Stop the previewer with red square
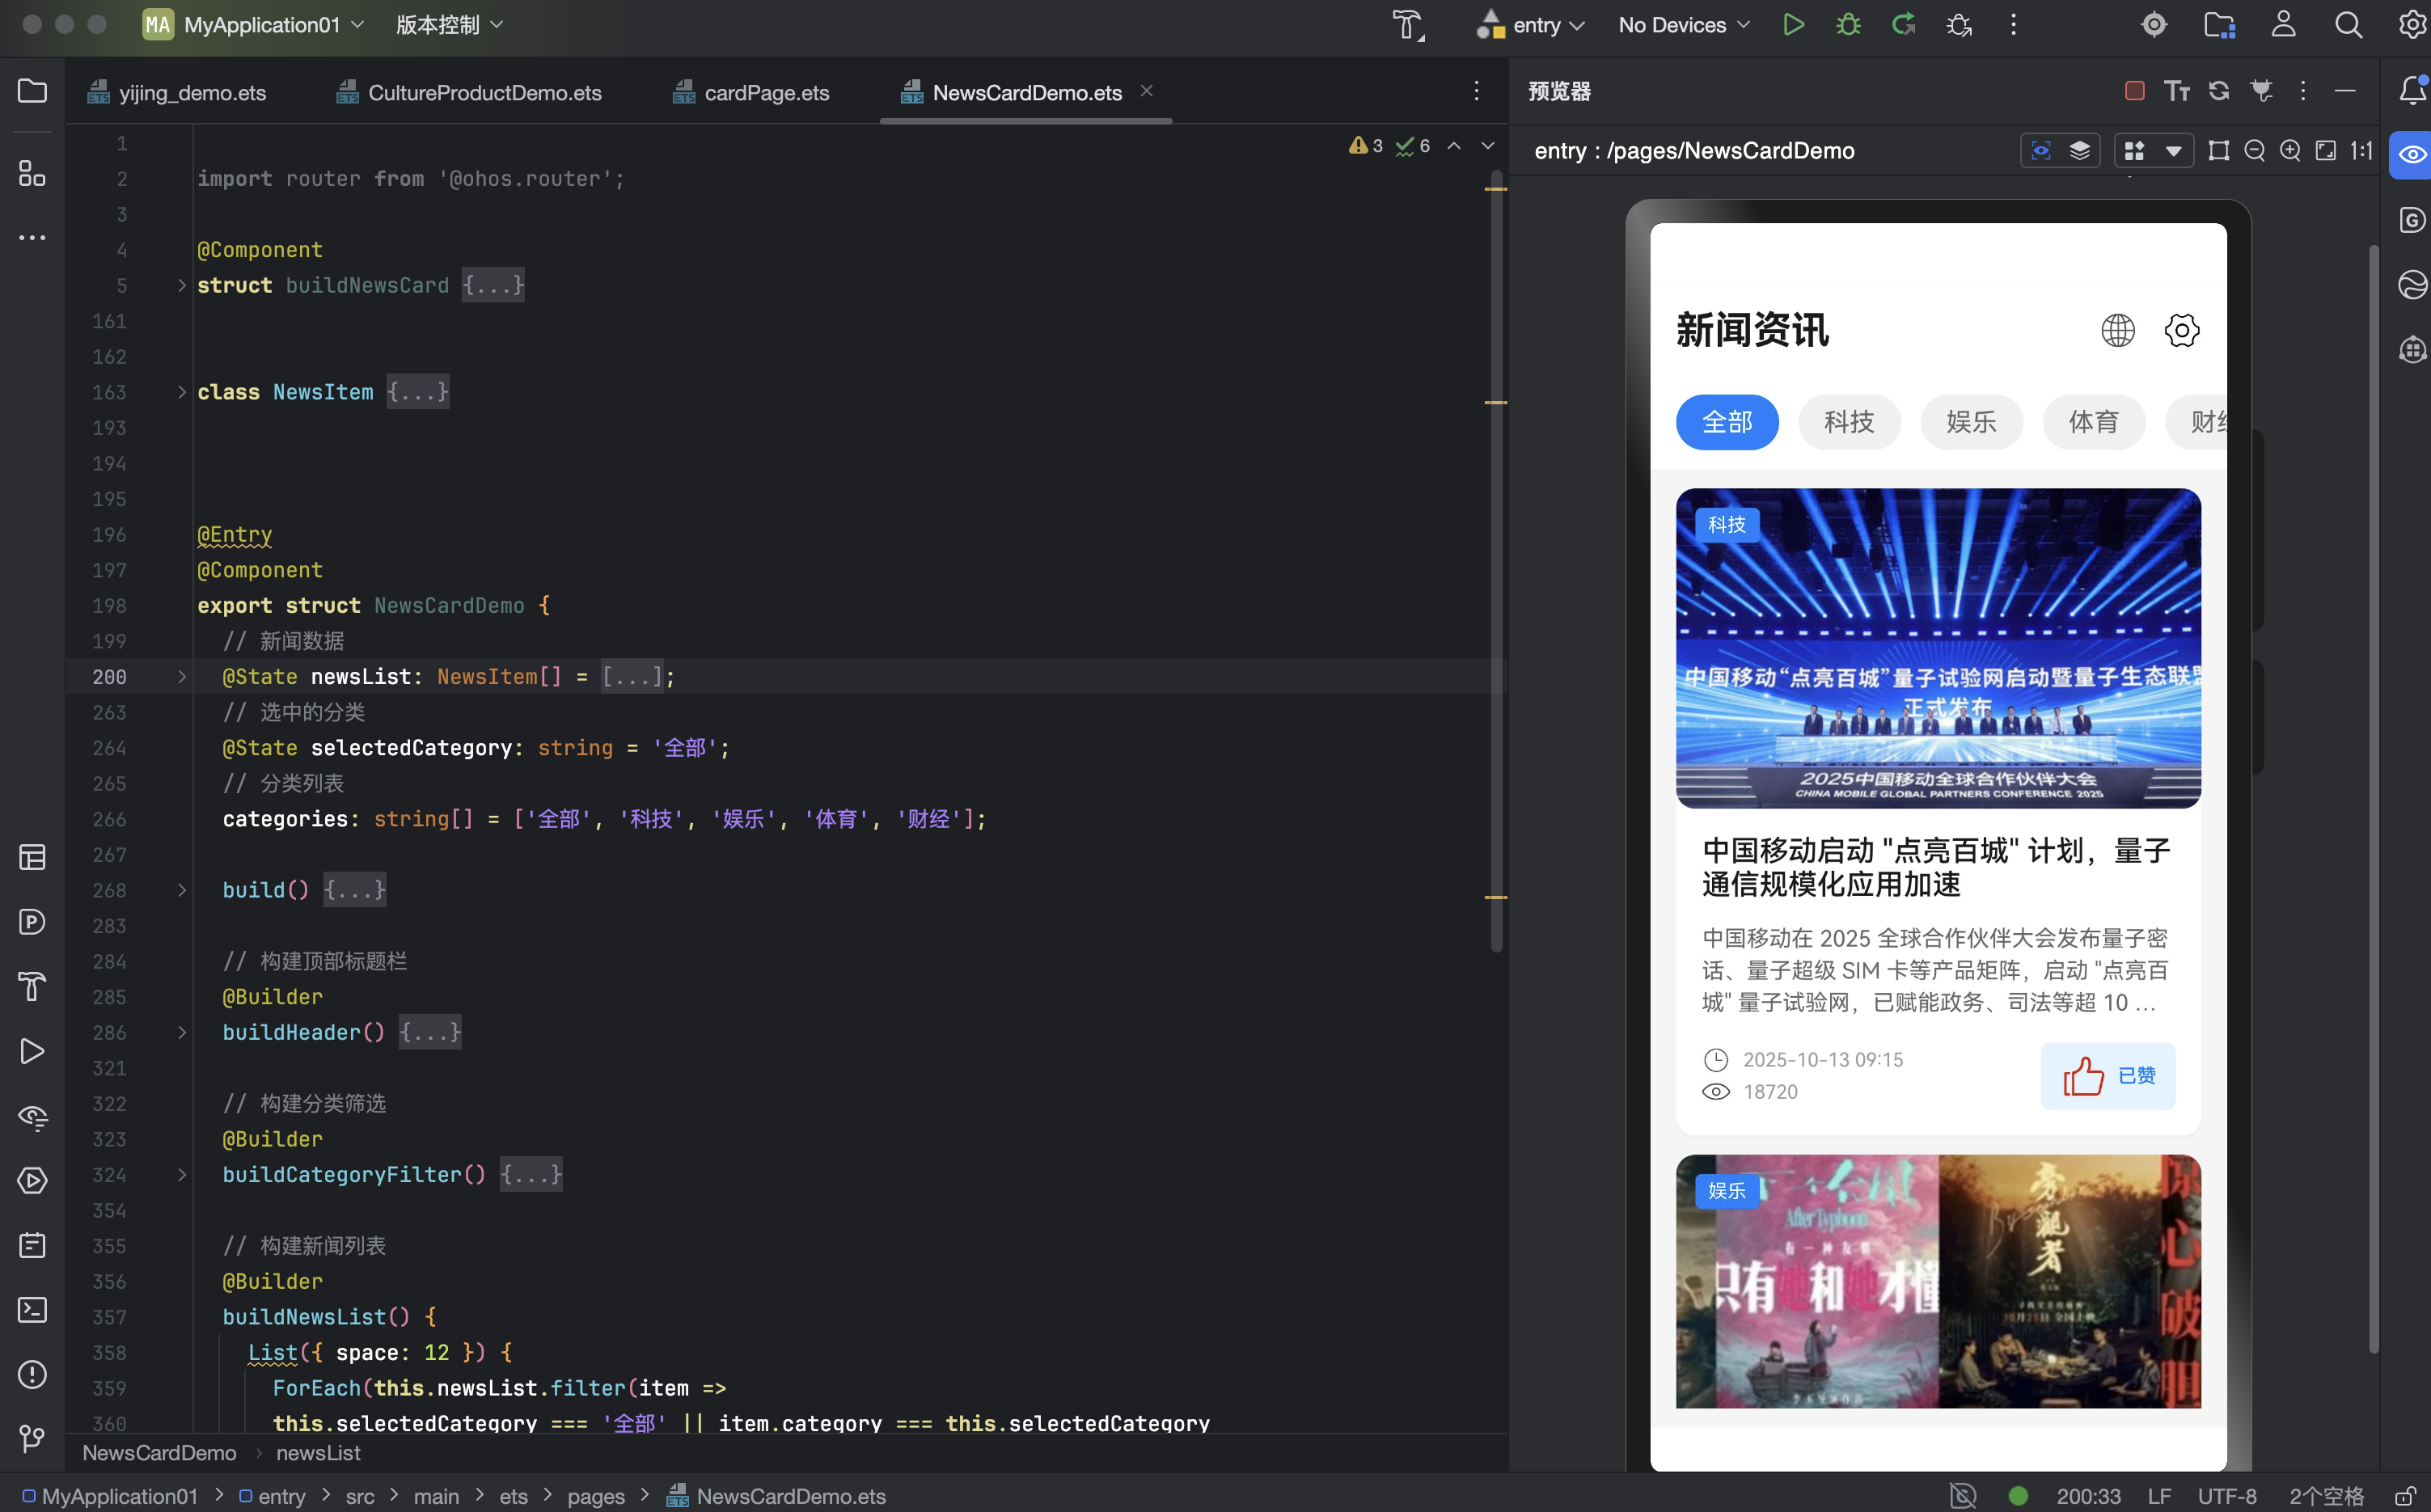The width and height of the screenshot is (2431, 1512). tap(2134, 91)
